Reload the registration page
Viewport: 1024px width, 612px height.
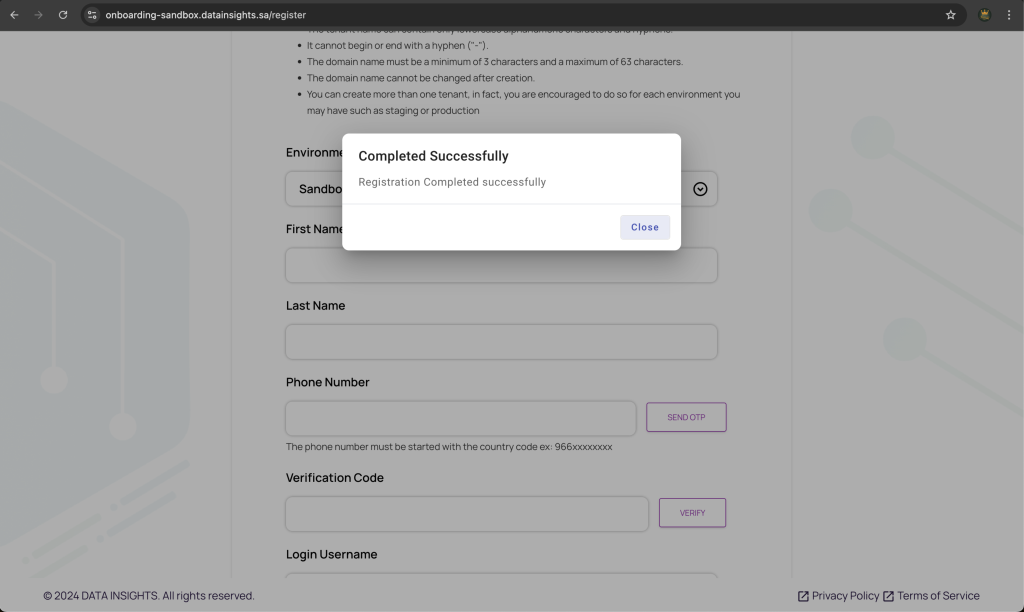pos(63,15)
